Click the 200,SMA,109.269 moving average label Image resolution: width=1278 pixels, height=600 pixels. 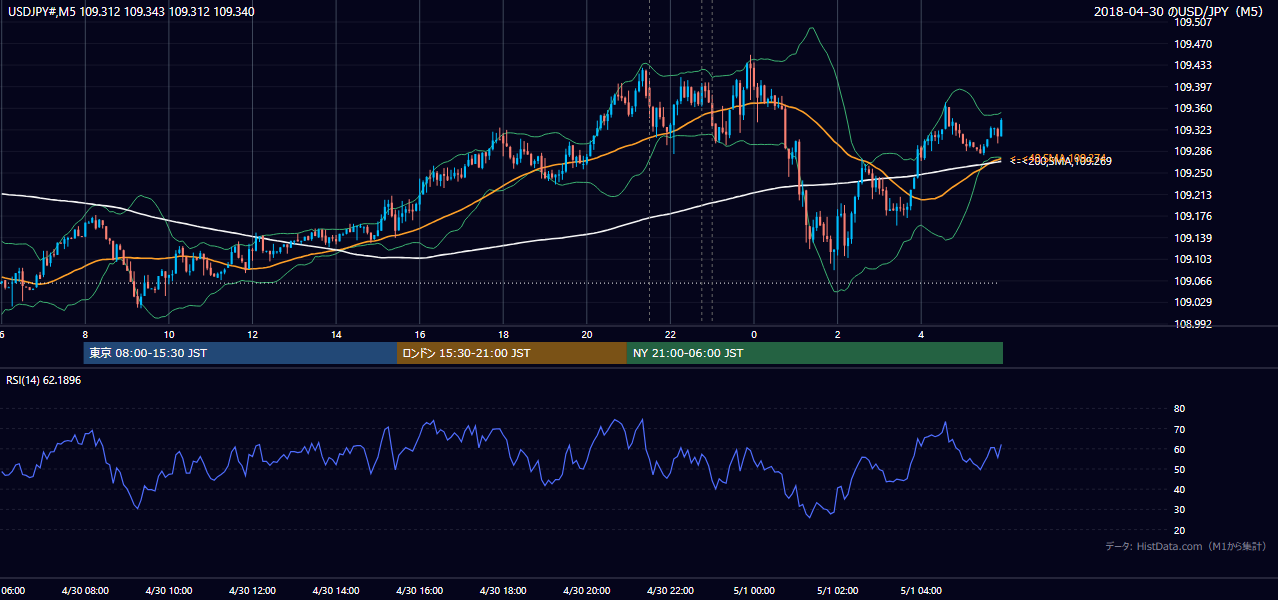coord(1066,161)
